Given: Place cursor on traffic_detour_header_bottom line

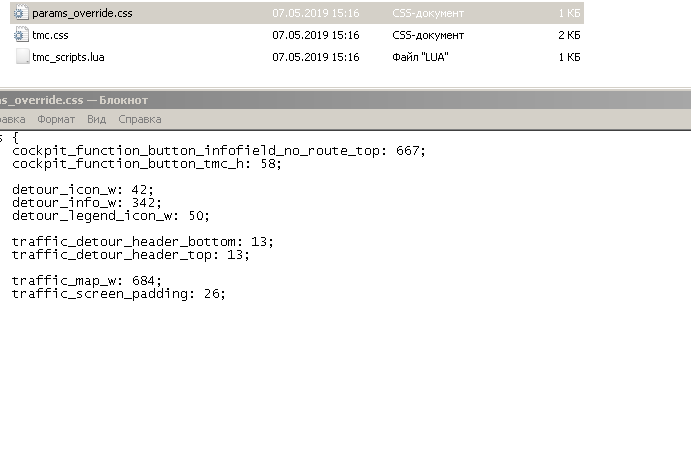Looking at the screenshot, I should point(143,242).
